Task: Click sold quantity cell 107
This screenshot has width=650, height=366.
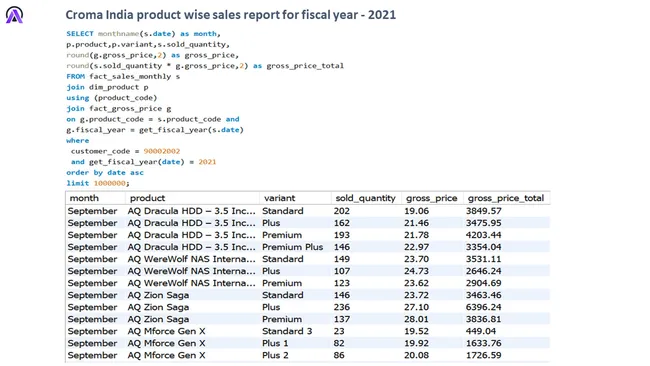Action: coord(342,271)
